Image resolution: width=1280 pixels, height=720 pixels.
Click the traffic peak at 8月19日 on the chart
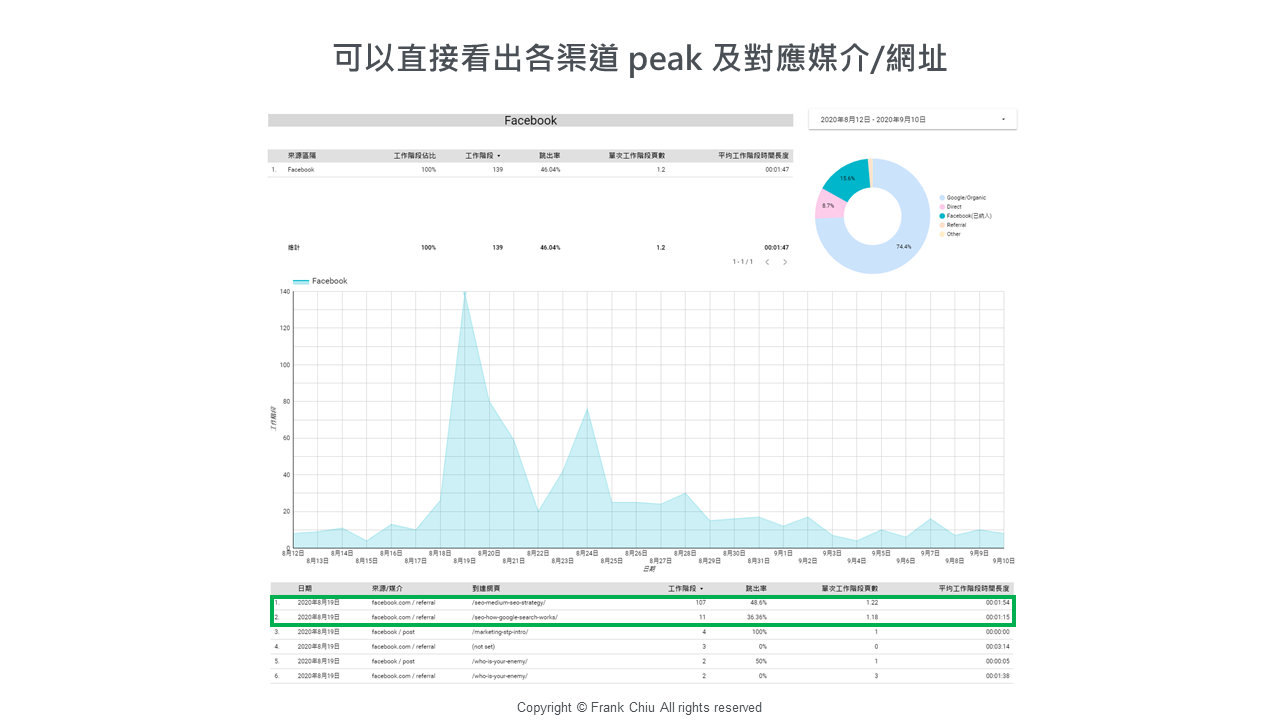463,295
